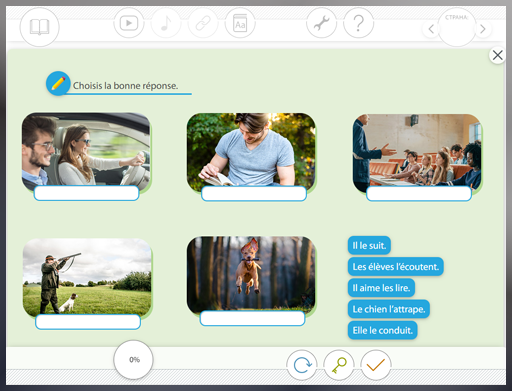Open the wrench tools icon

321,23
